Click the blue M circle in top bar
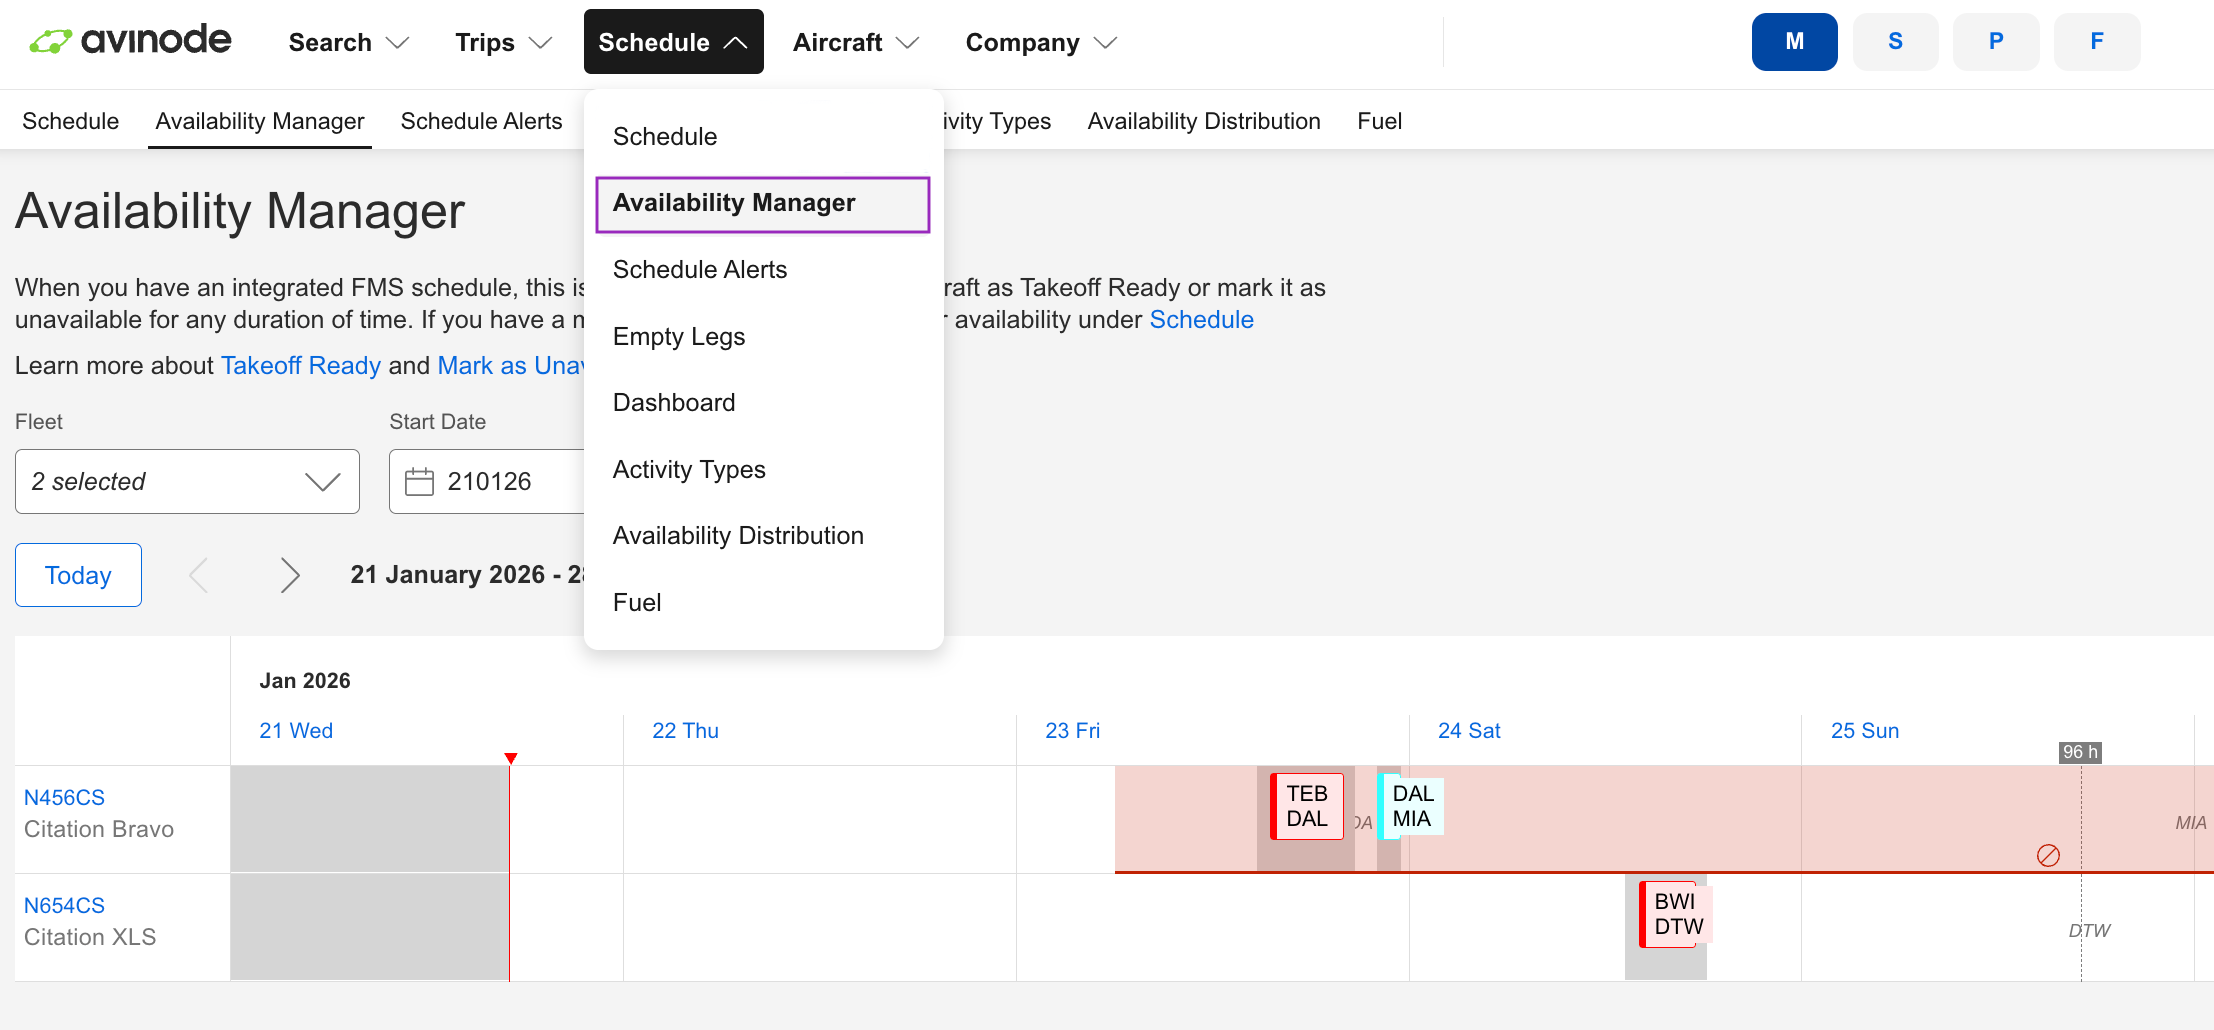This screenshot has width=2214, height=1030. point(1794,41)
